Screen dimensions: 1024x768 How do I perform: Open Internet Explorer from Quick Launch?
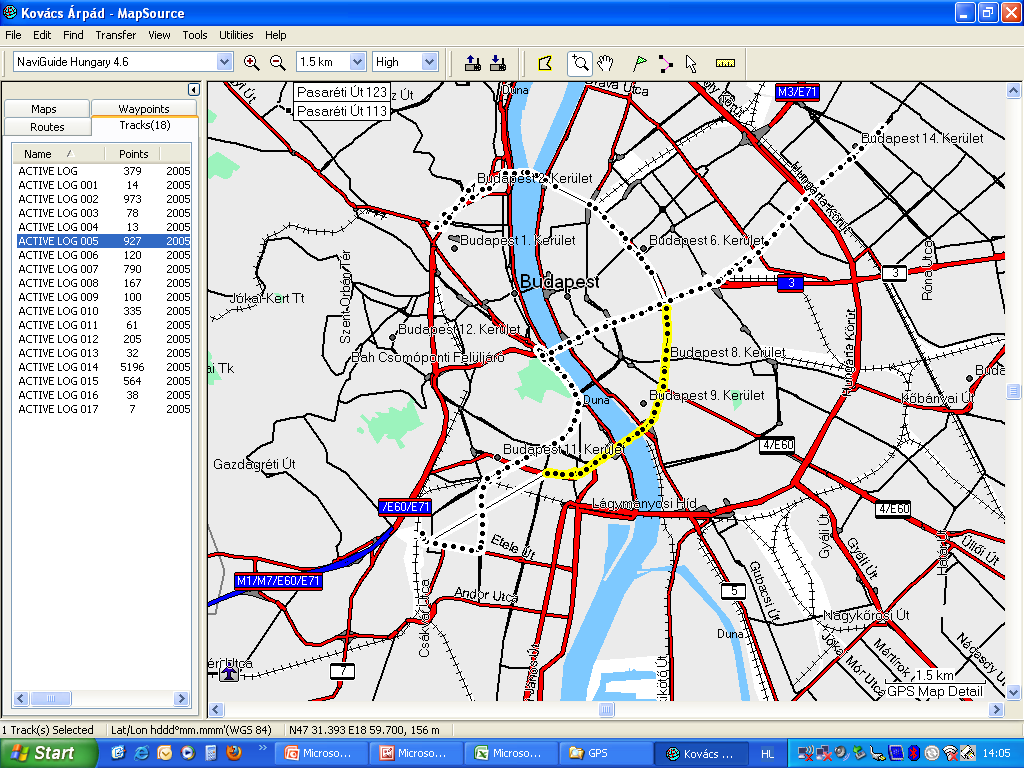(x=141, y=753)
